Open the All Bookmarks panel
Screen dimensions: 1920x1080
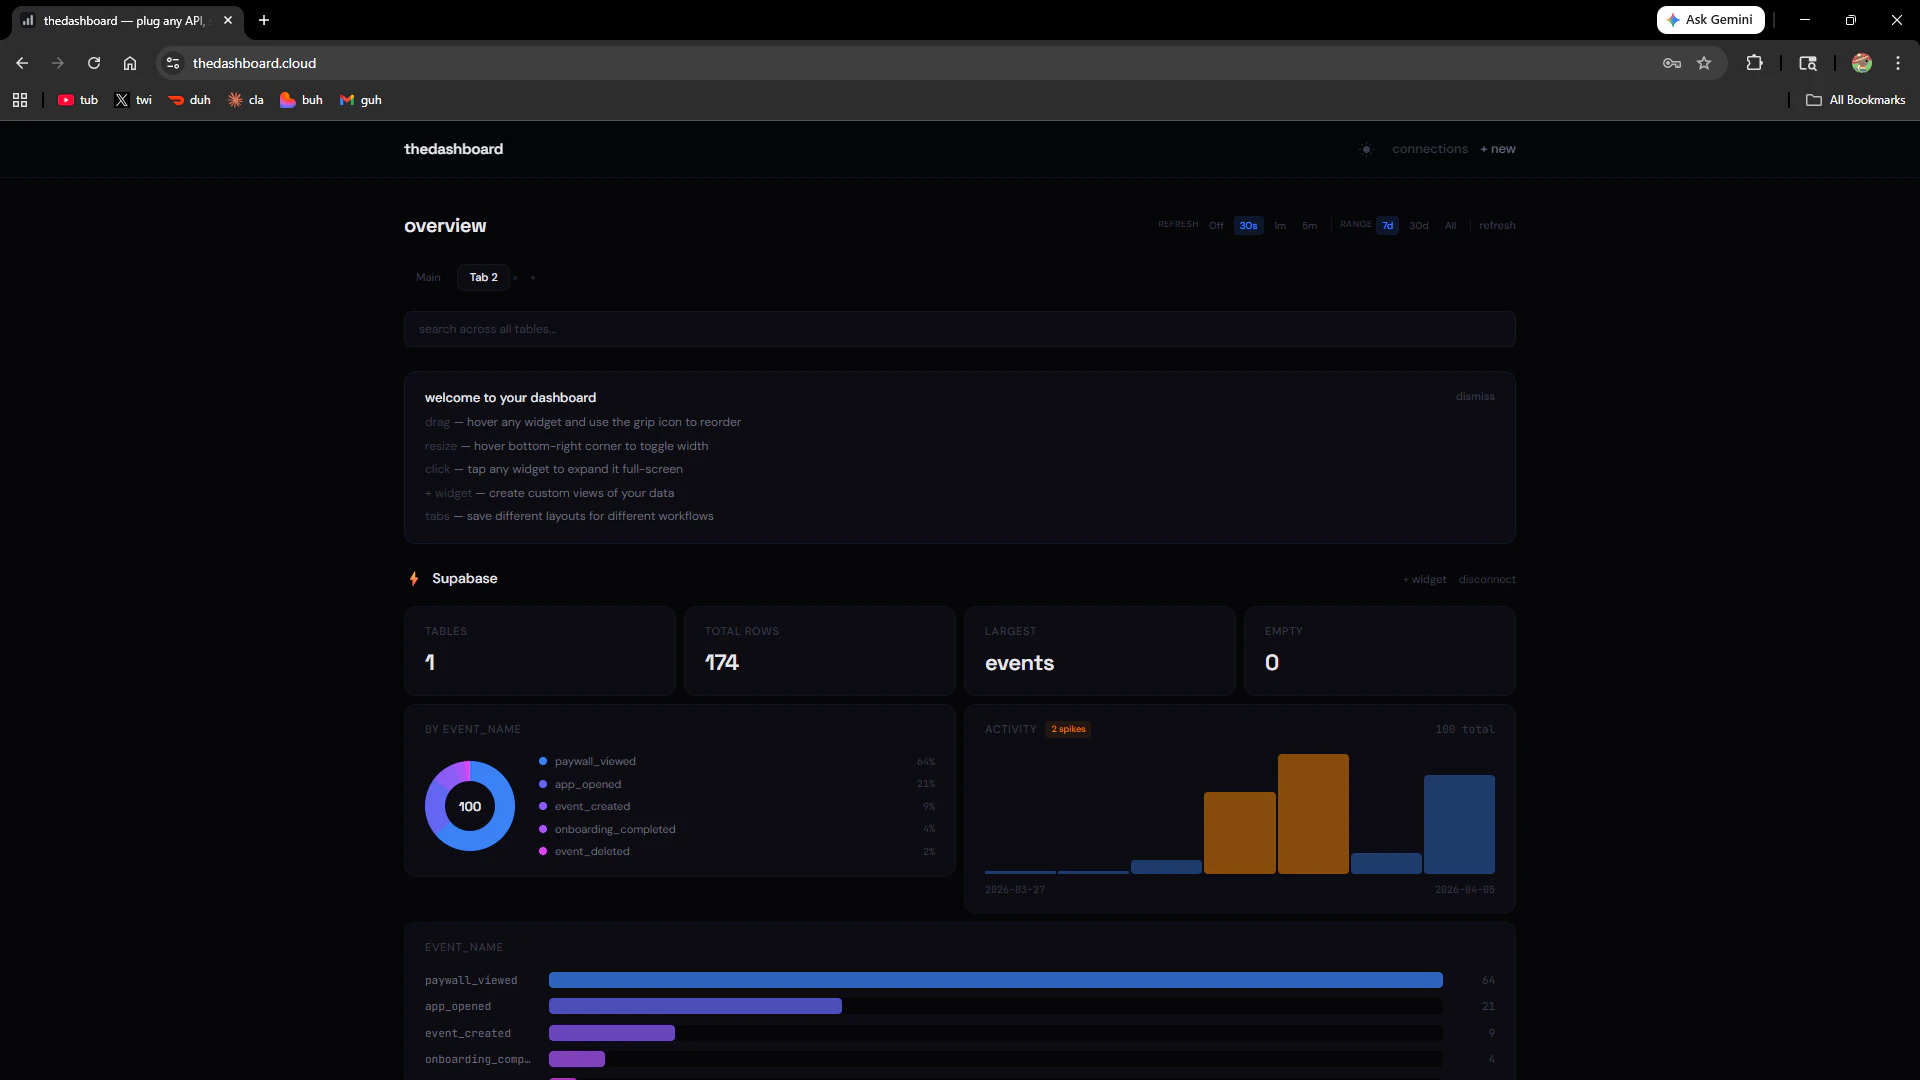point(1856,100)
